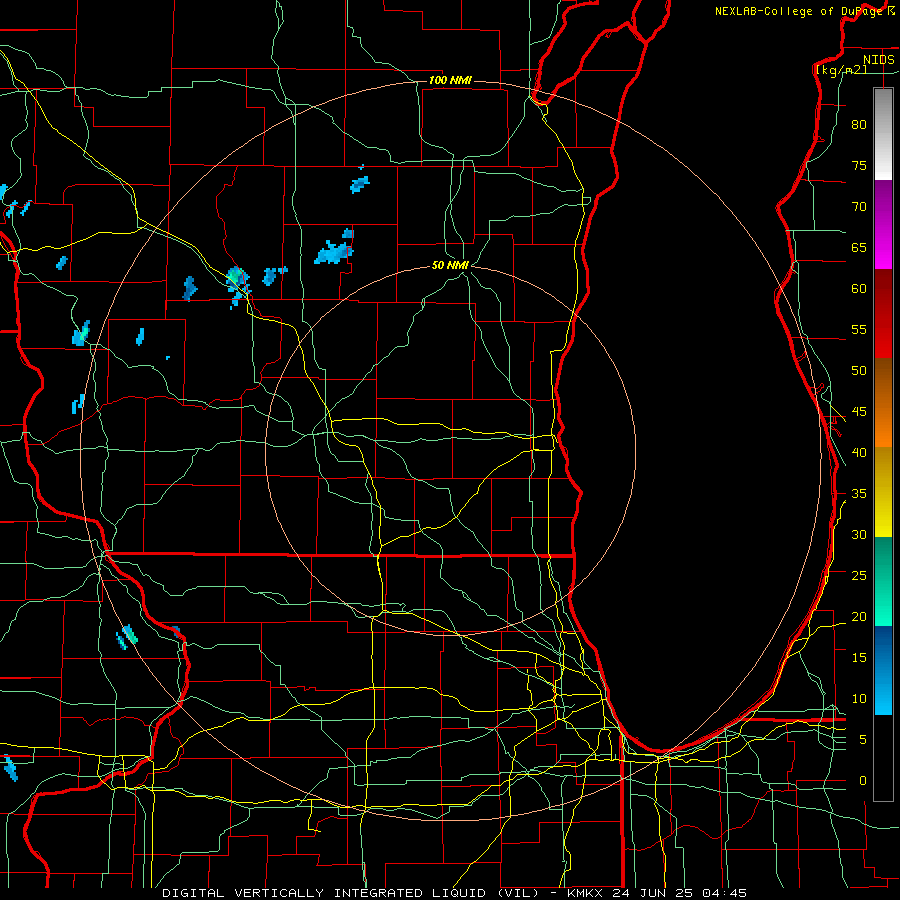The width and height of the screenshot is (900, 900).
Task: Pick the brown-orange band of the color bar
Action: pos(883,402)
